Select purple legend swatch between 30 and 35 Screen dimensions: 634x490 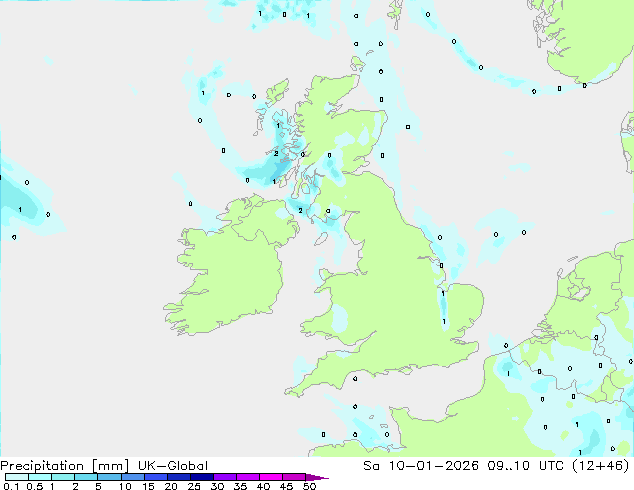(x=225, y=477)
